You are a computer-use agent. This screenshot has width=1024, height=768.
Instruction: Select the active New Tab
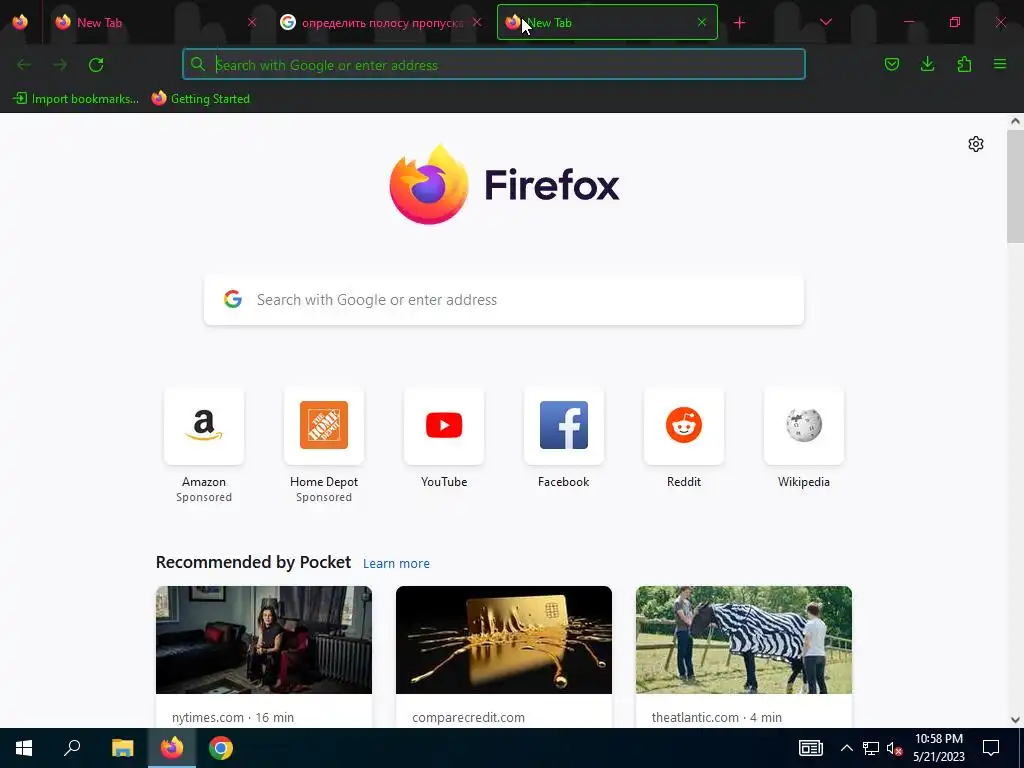click(607, 22)
